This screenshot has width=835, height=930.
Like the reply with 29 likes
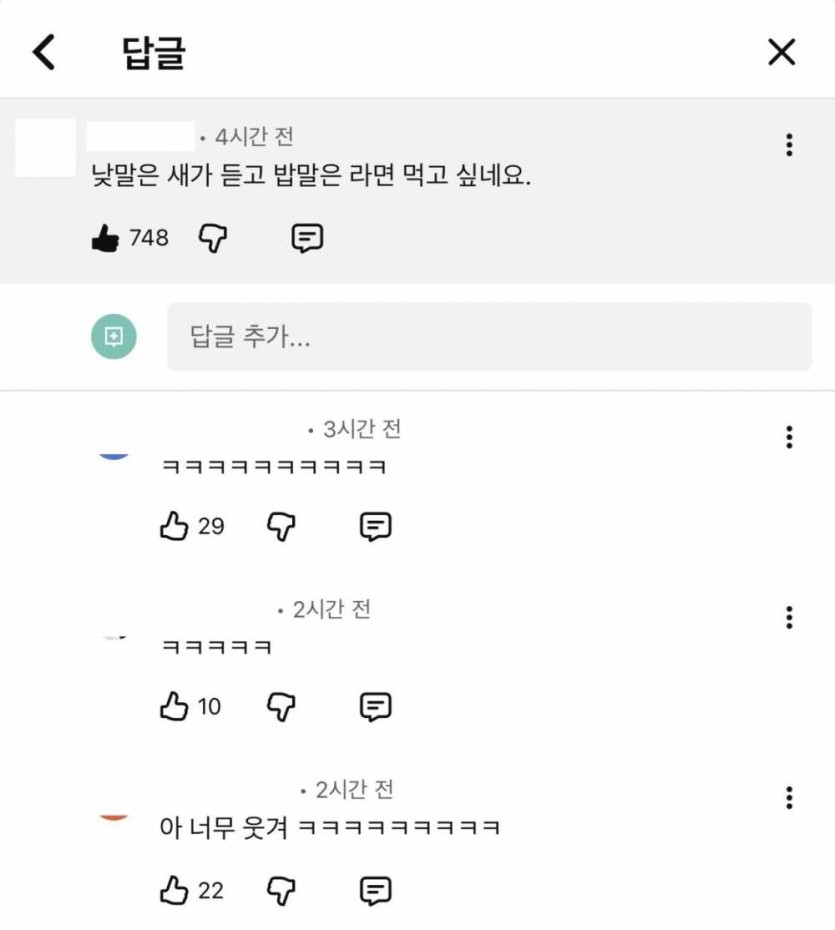point(174,526)
